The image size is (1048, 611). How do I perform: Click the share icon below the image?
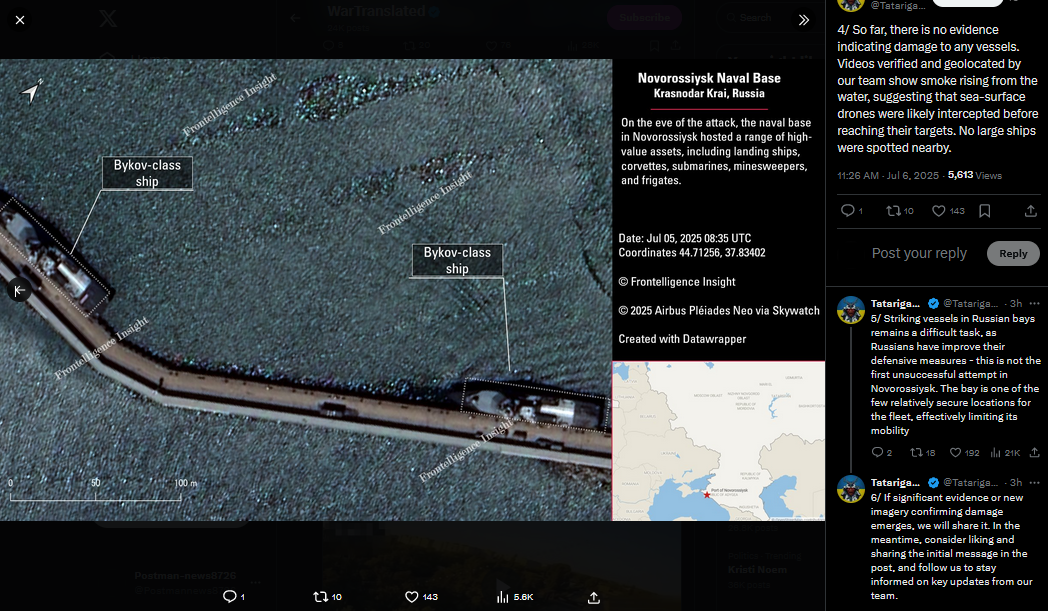(x=594, y=597)
